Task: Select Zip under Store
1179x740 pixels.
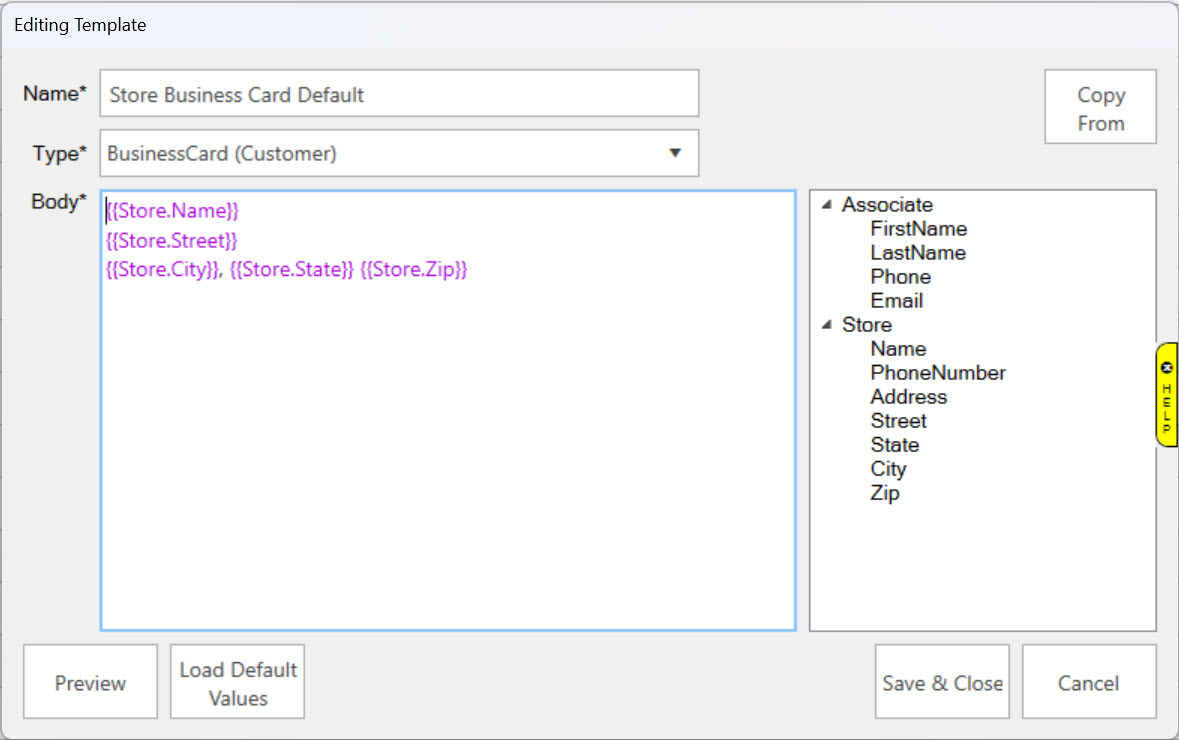Action: point(885,493)
